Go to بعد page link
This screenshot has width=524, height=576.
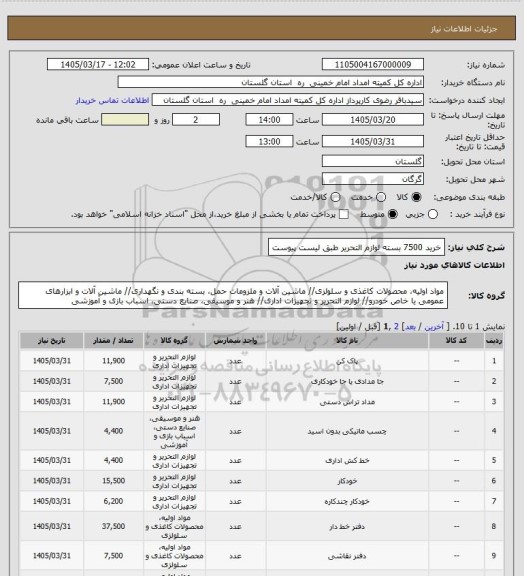410,327
